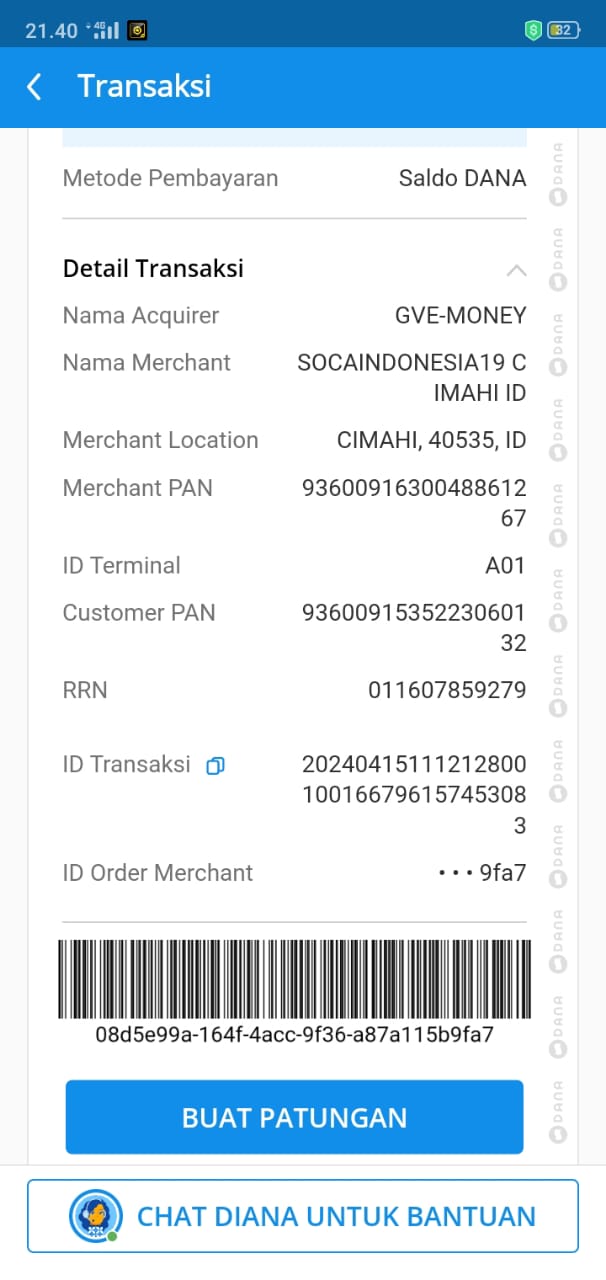Tap the green shield icon in the status bar

point(534,30)
